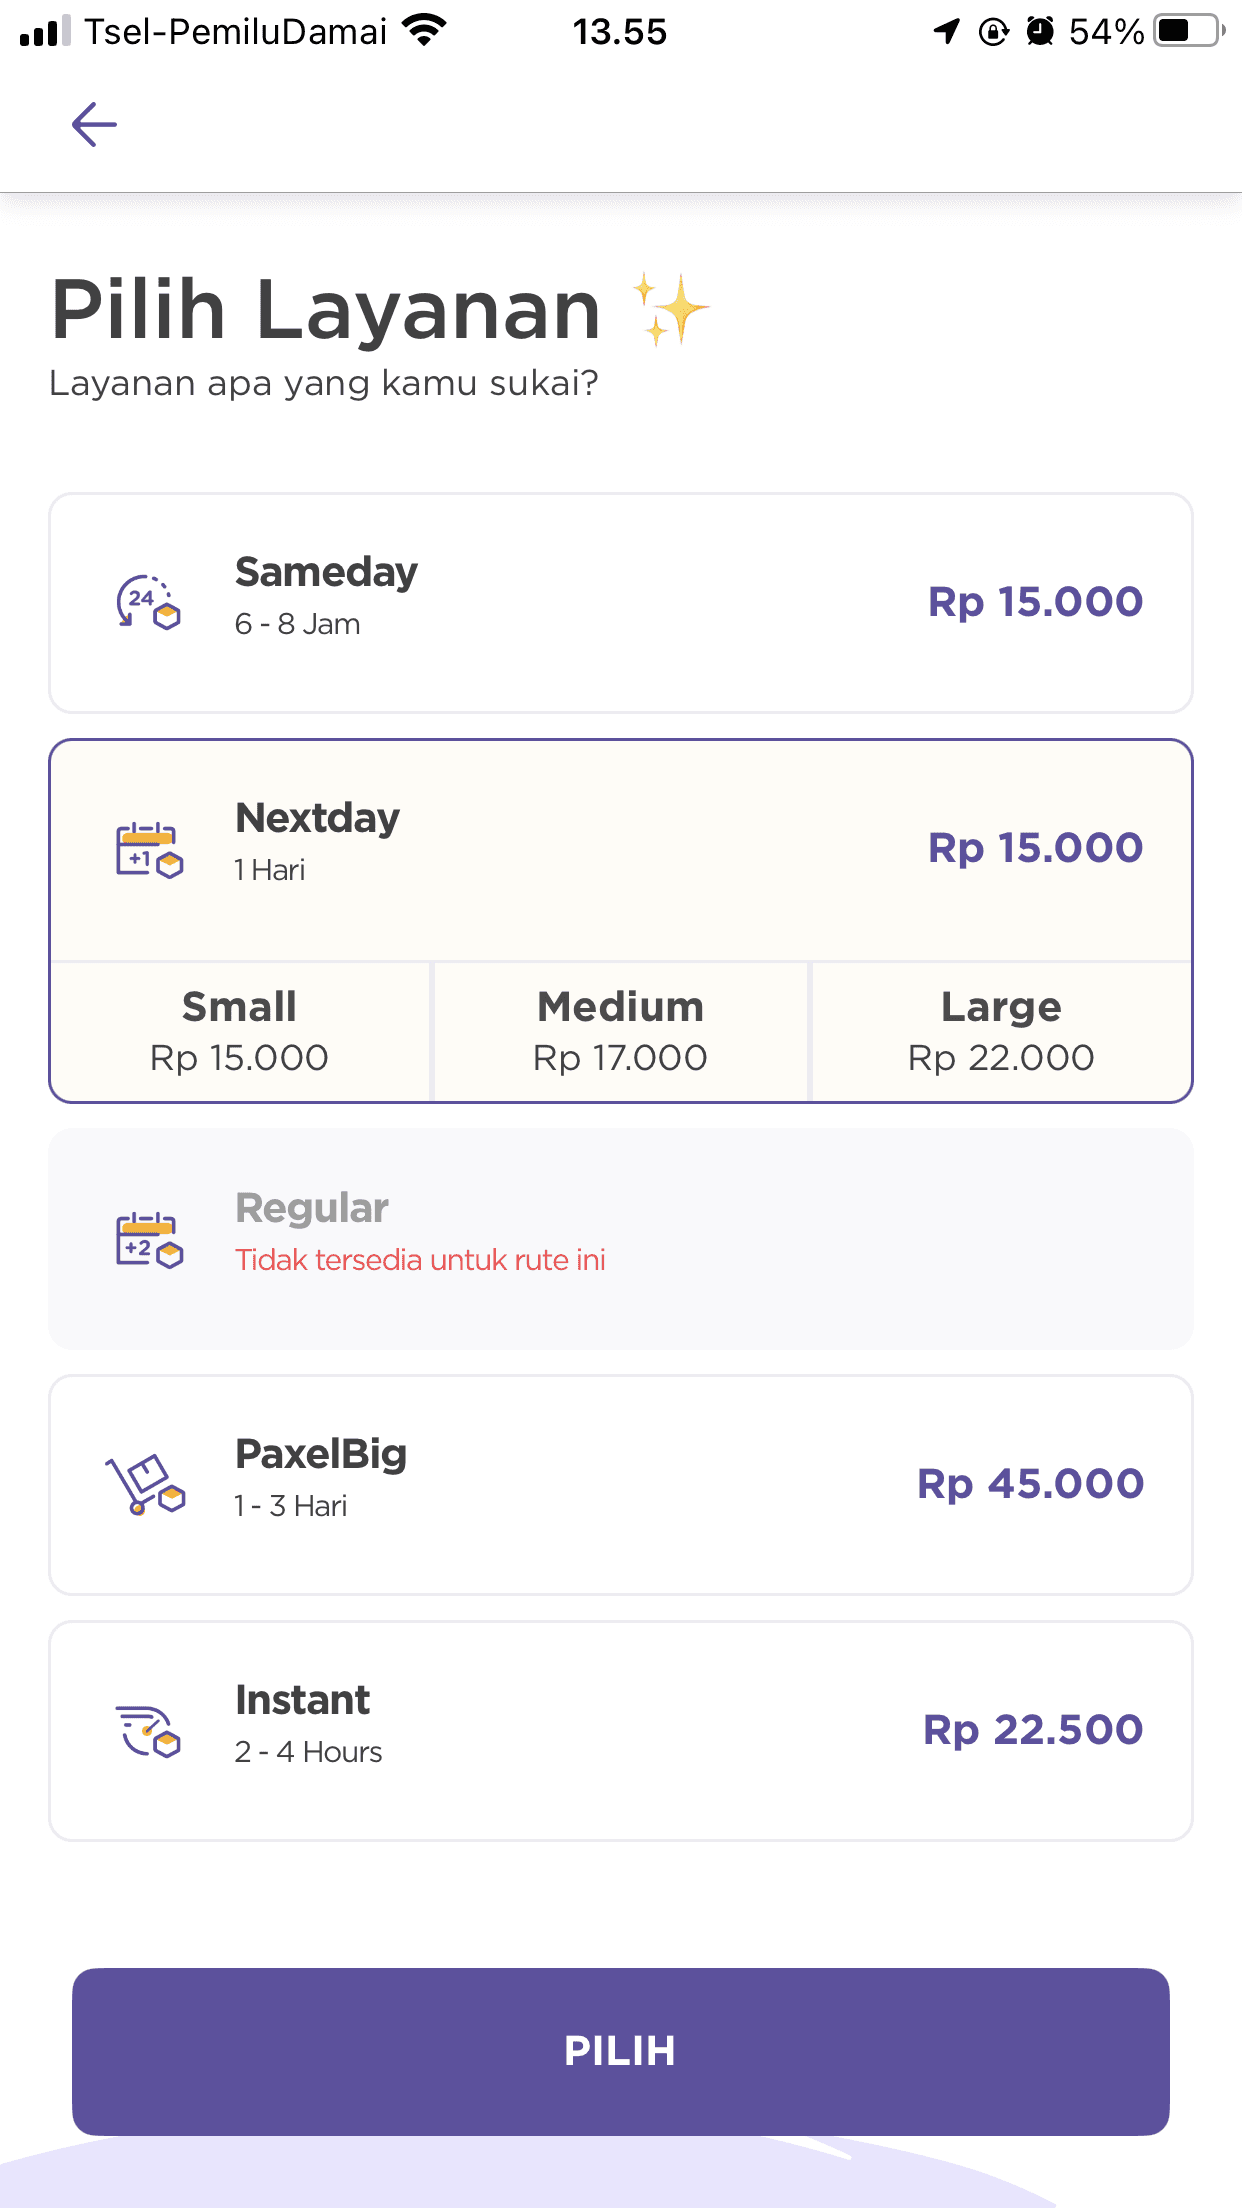
Task: Tap the Instant speedometer package icon
Action: pyautogui.click(x=149, y=1731)
